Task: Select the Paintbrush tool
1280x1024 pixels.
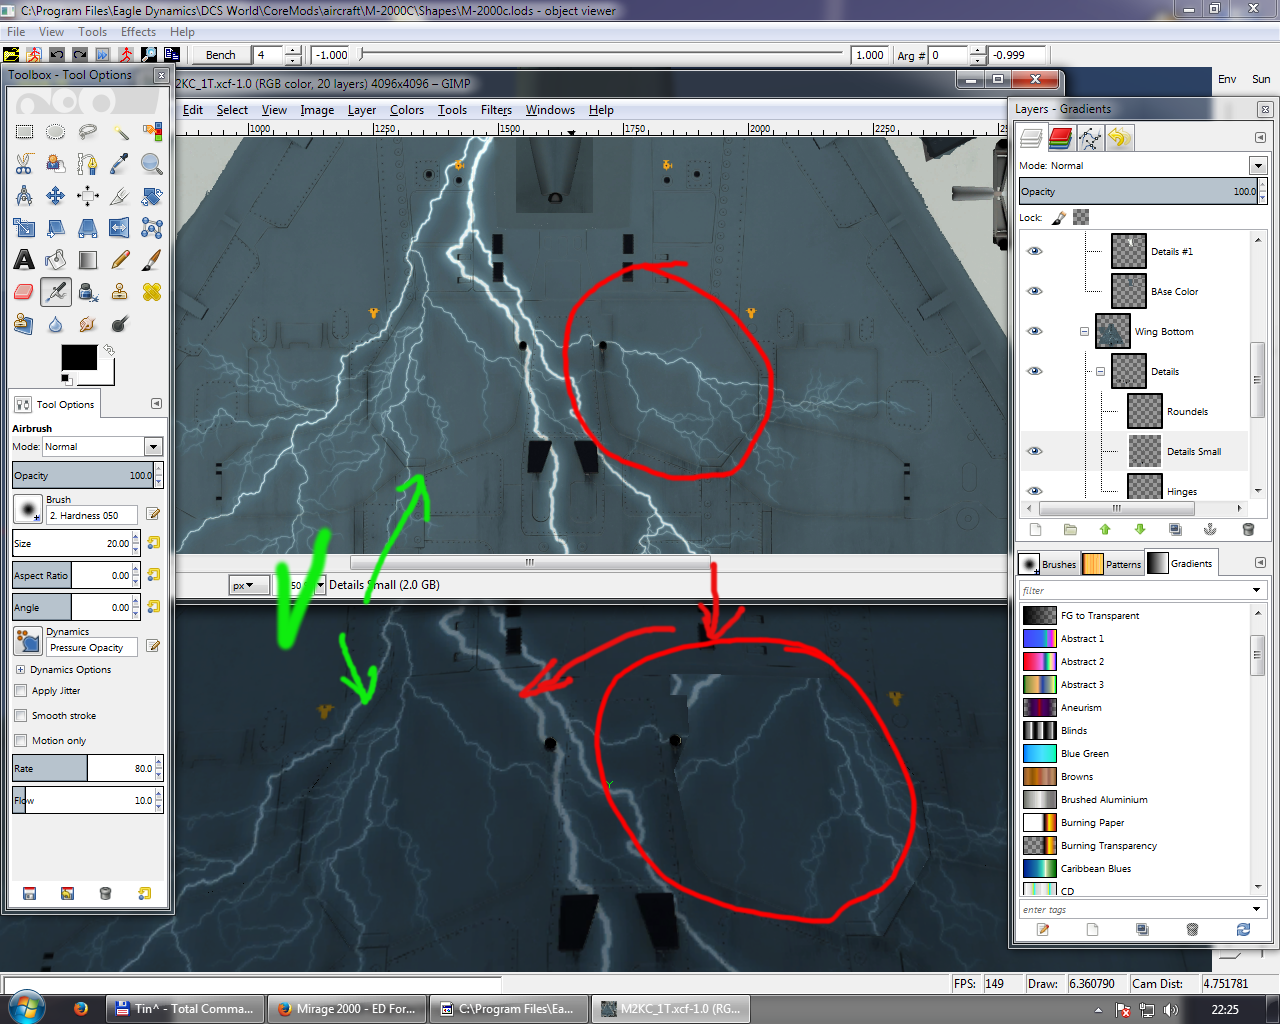Action: point(152,260)
